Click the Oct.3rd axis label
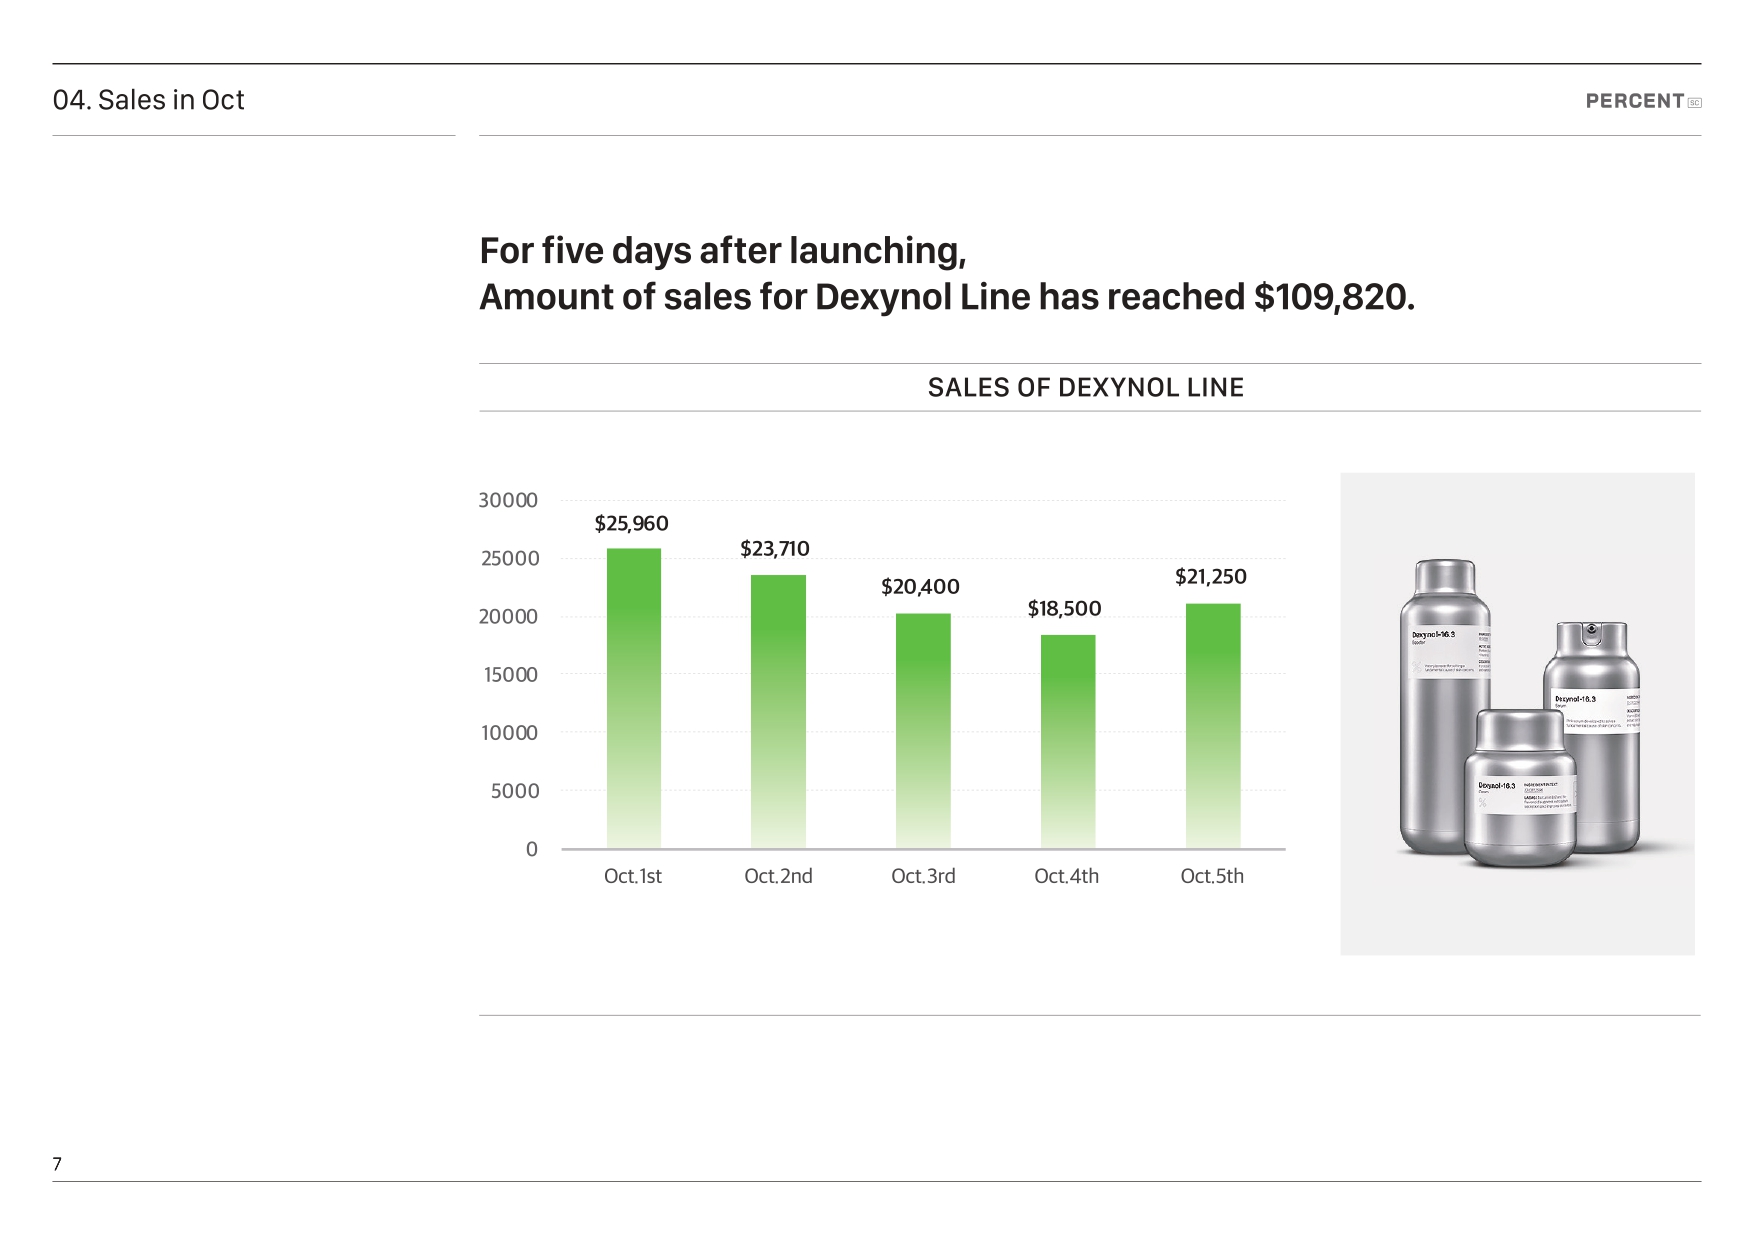 923,876
